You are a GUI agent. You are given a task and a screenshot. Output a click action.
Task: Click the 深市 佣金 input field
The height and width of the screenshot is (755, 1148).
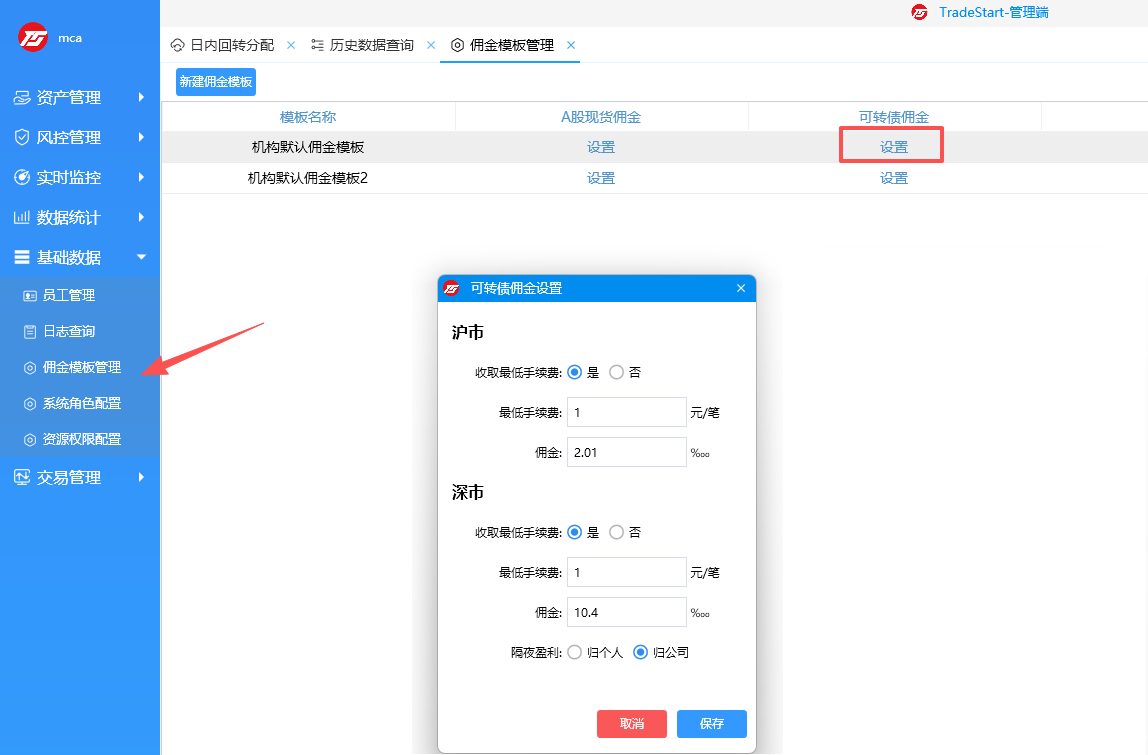click(x=626, y=611)
